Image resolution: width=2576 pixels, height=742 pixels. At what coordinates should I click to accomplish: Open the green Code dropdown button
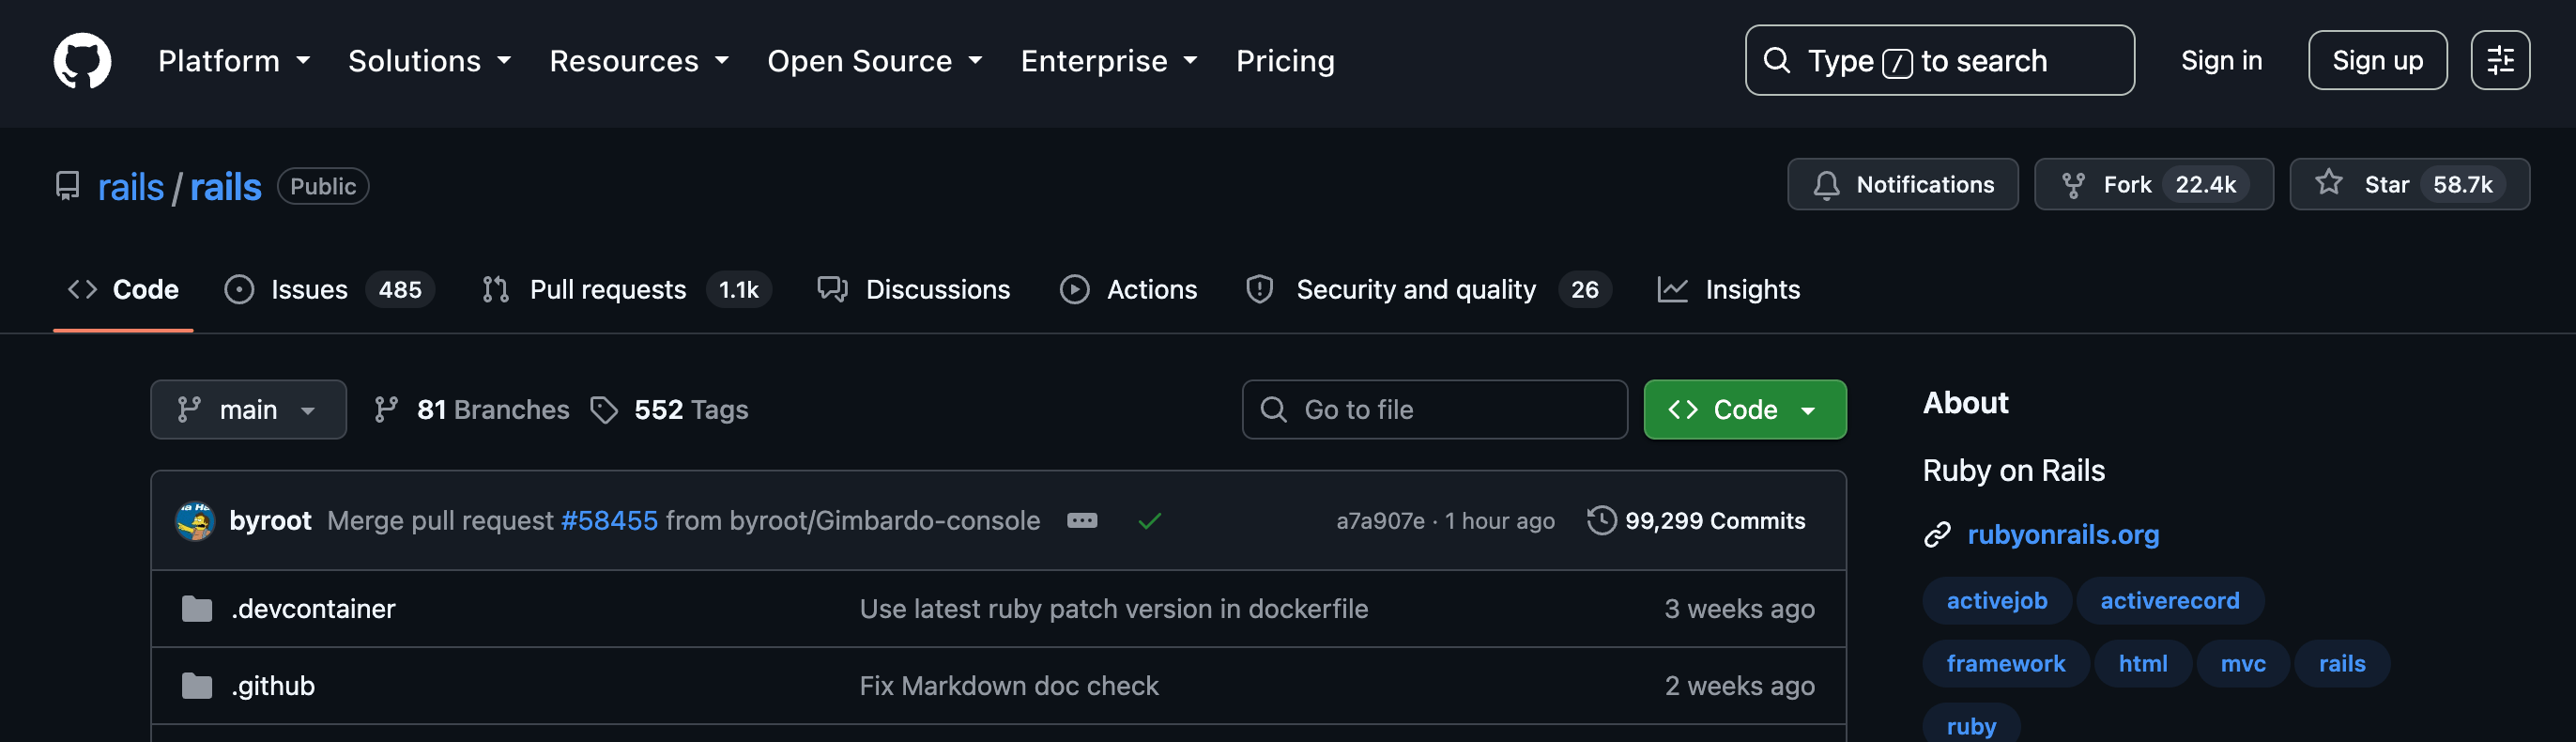[1745, 410]
